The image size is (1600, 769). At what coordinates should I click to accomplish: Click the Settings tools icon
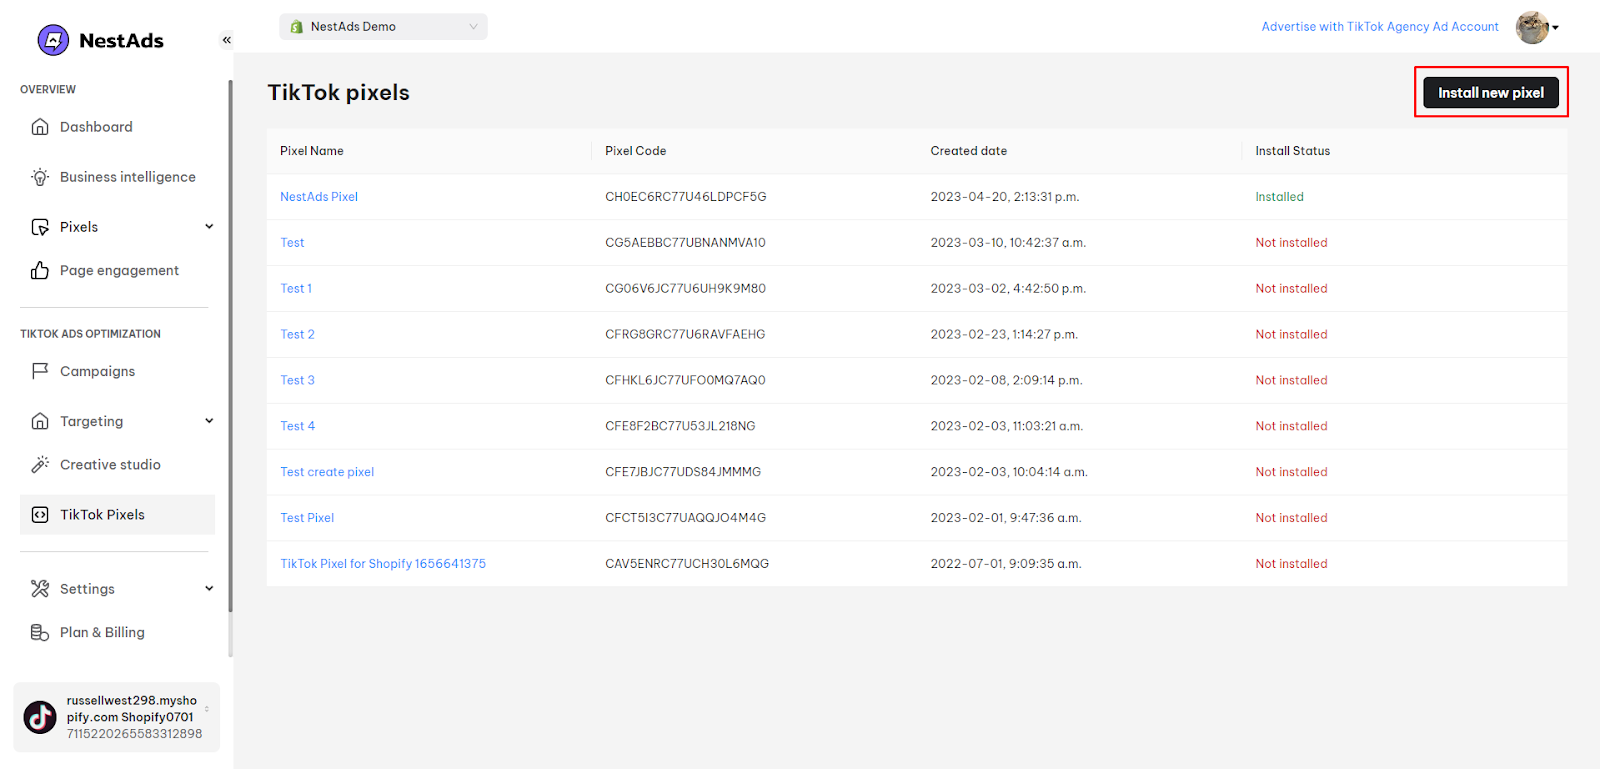[x=40, y=589]
